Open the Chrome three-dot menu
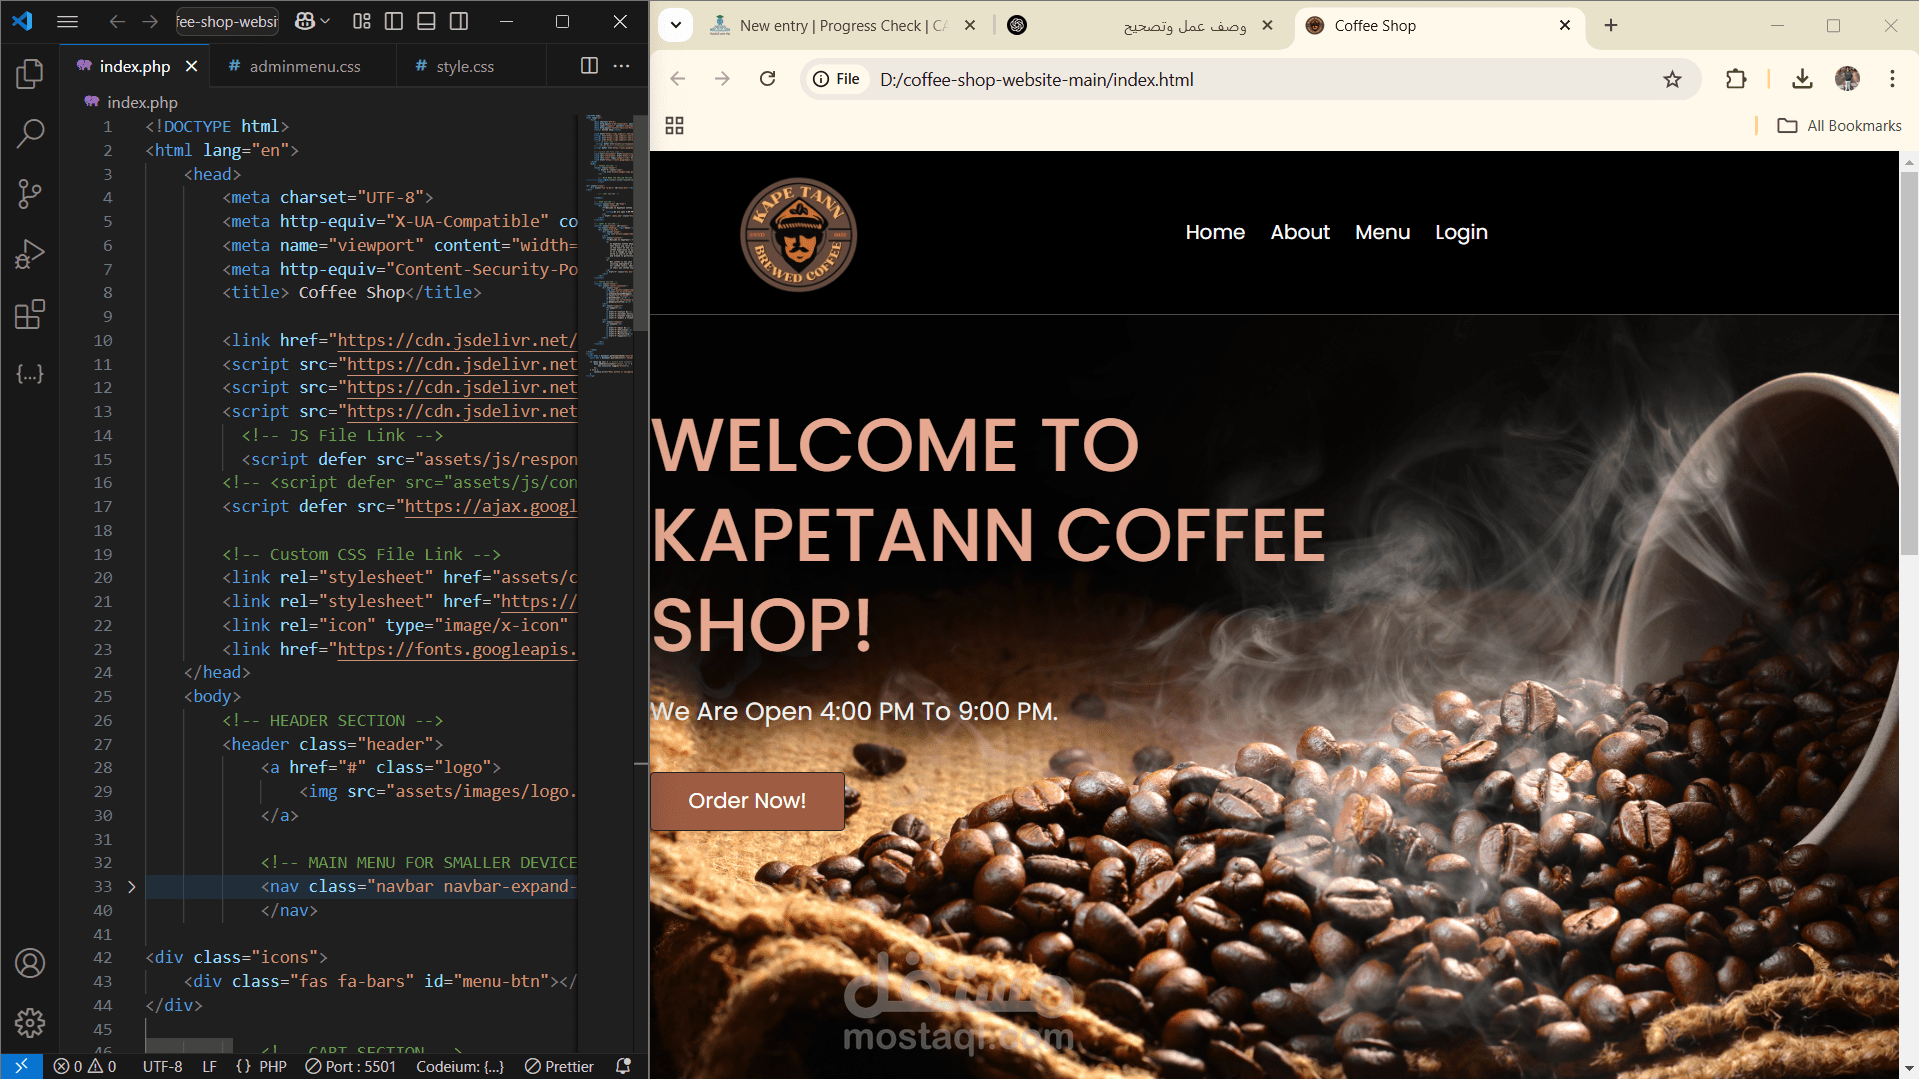The height and width of the screenshot is (1079, 1919). click(1892, 79)
